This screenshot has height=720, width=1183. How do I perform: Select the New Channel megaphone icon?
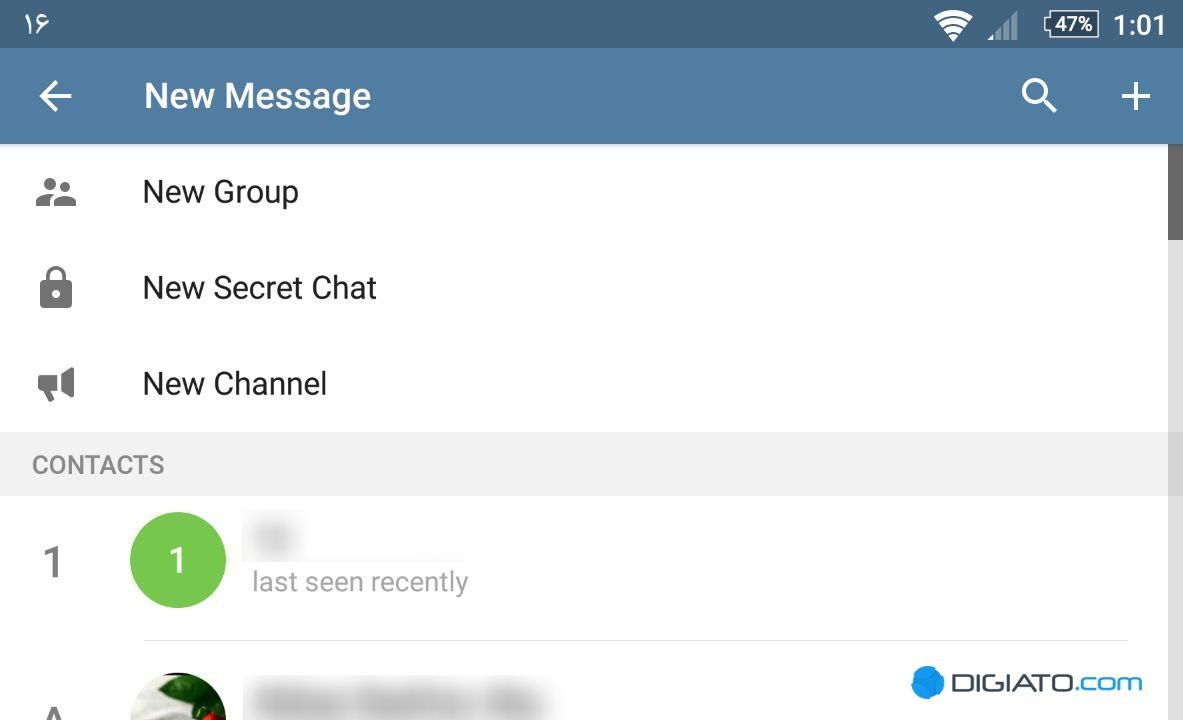pos(56,384)
